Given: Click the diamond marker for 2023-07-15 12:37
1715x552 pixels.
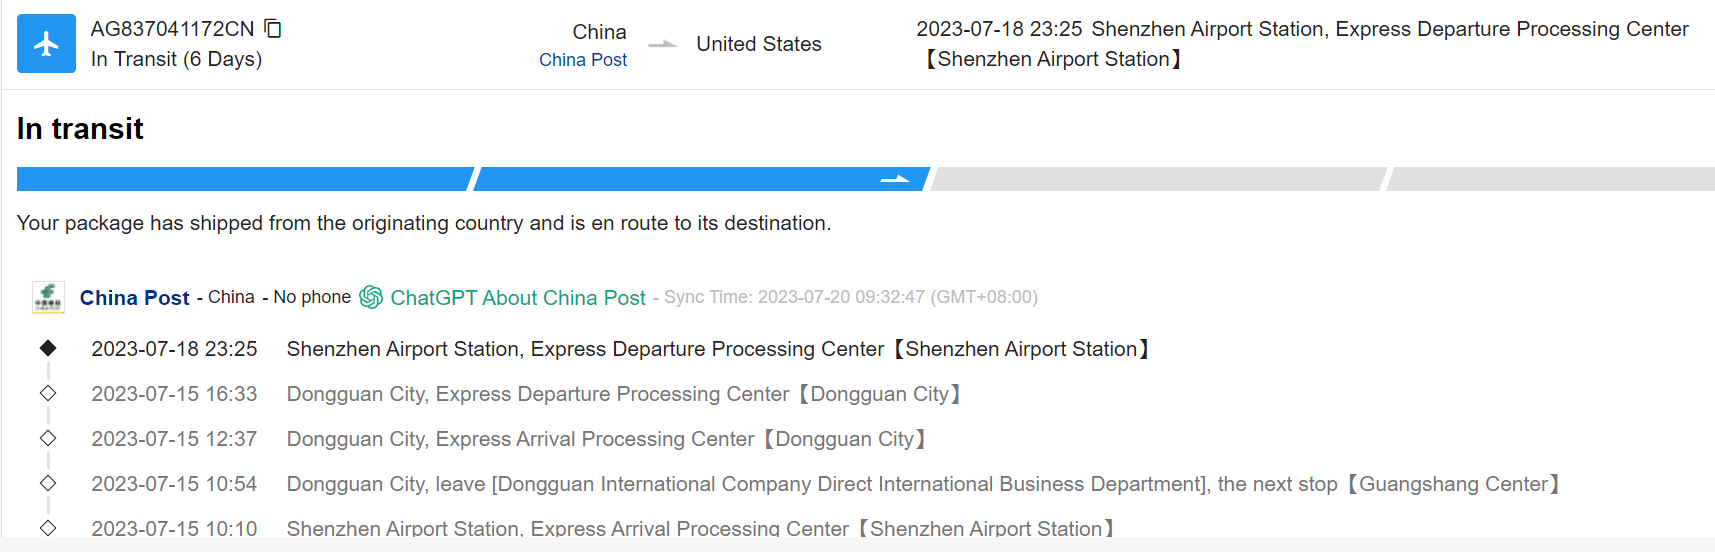Looking at the screenshot, I should click(x=48, y=438).
